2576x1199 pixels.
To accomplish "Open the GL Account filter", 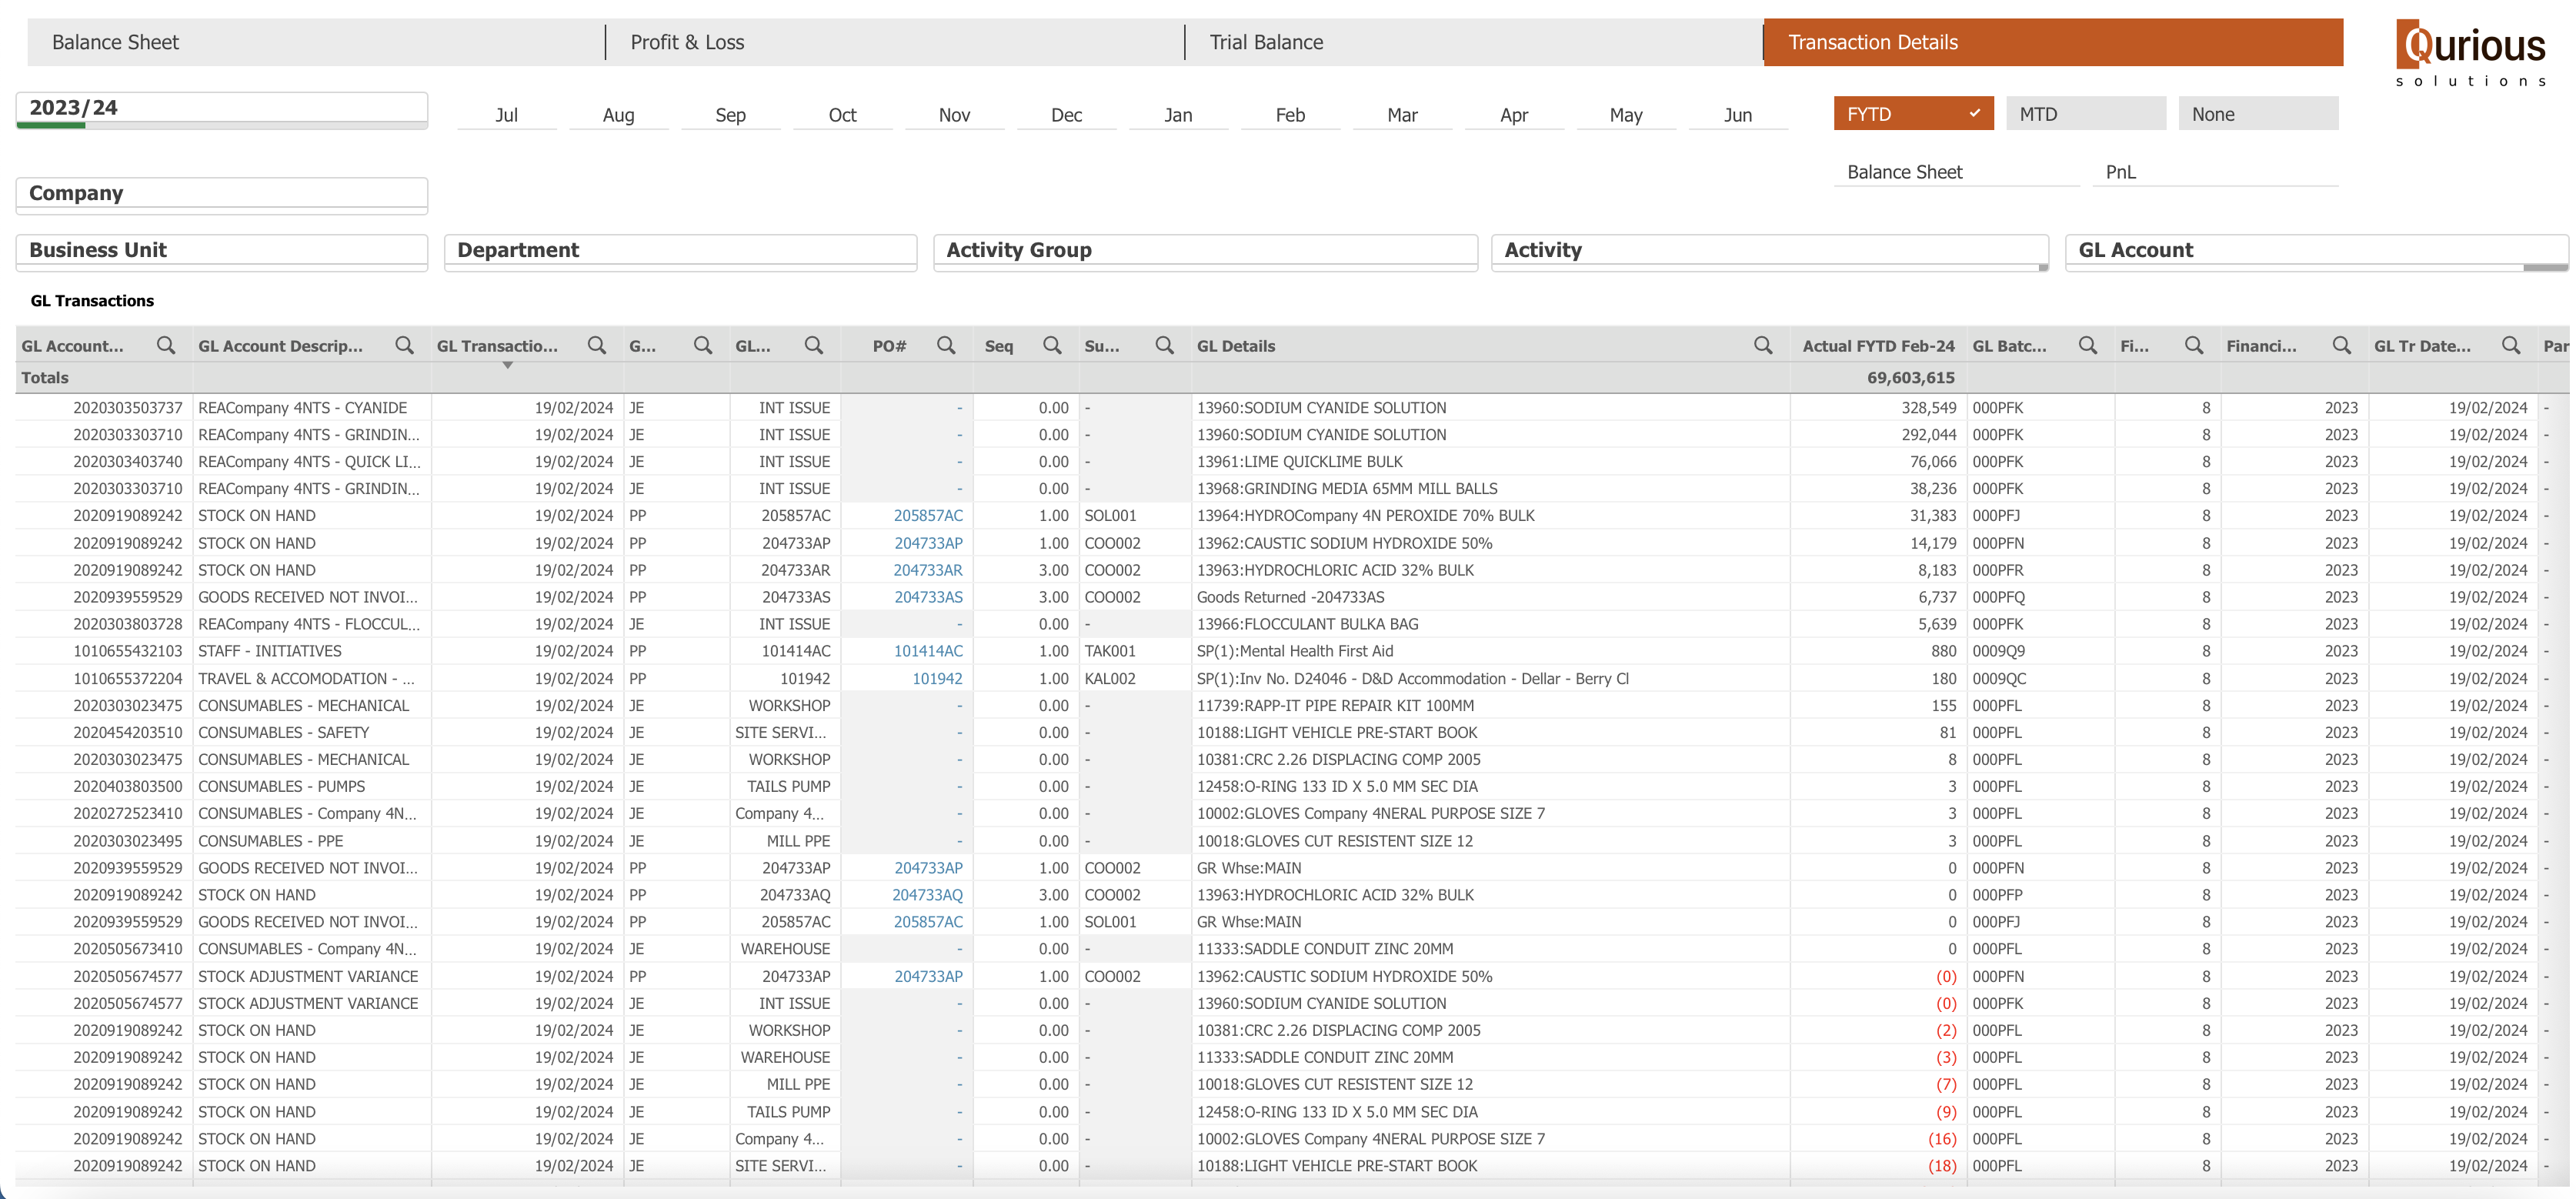I will [2316, 252].
